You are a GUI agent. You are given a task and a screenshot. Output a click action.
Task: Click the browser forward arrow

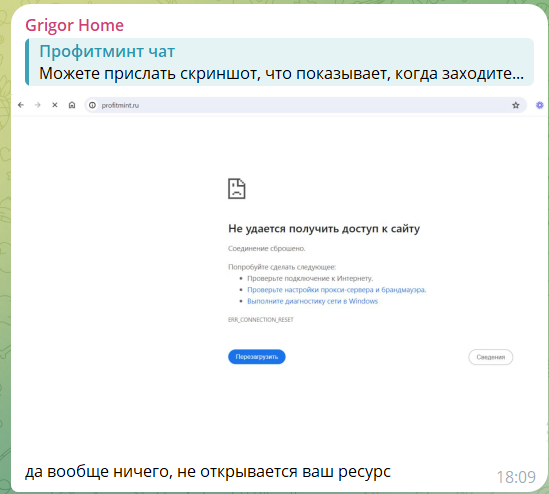point(38,105)
